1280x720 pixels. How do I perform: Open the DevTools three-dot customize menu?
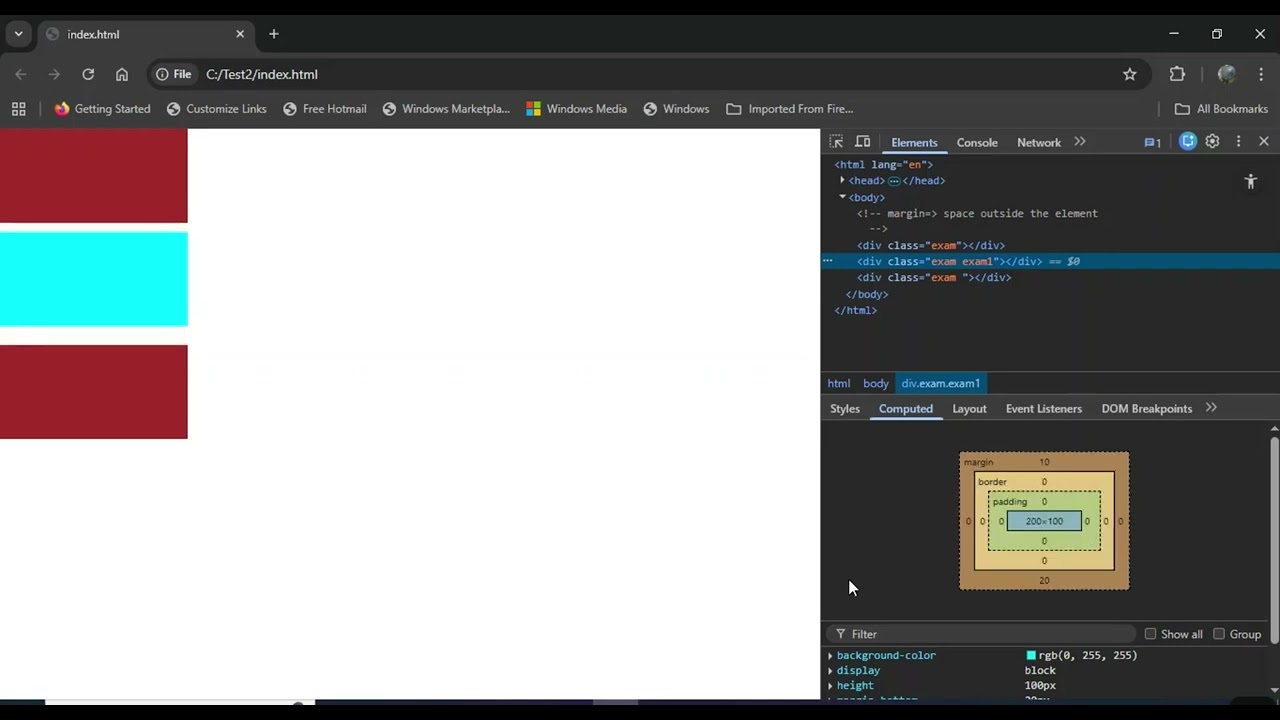(1238, 142)
